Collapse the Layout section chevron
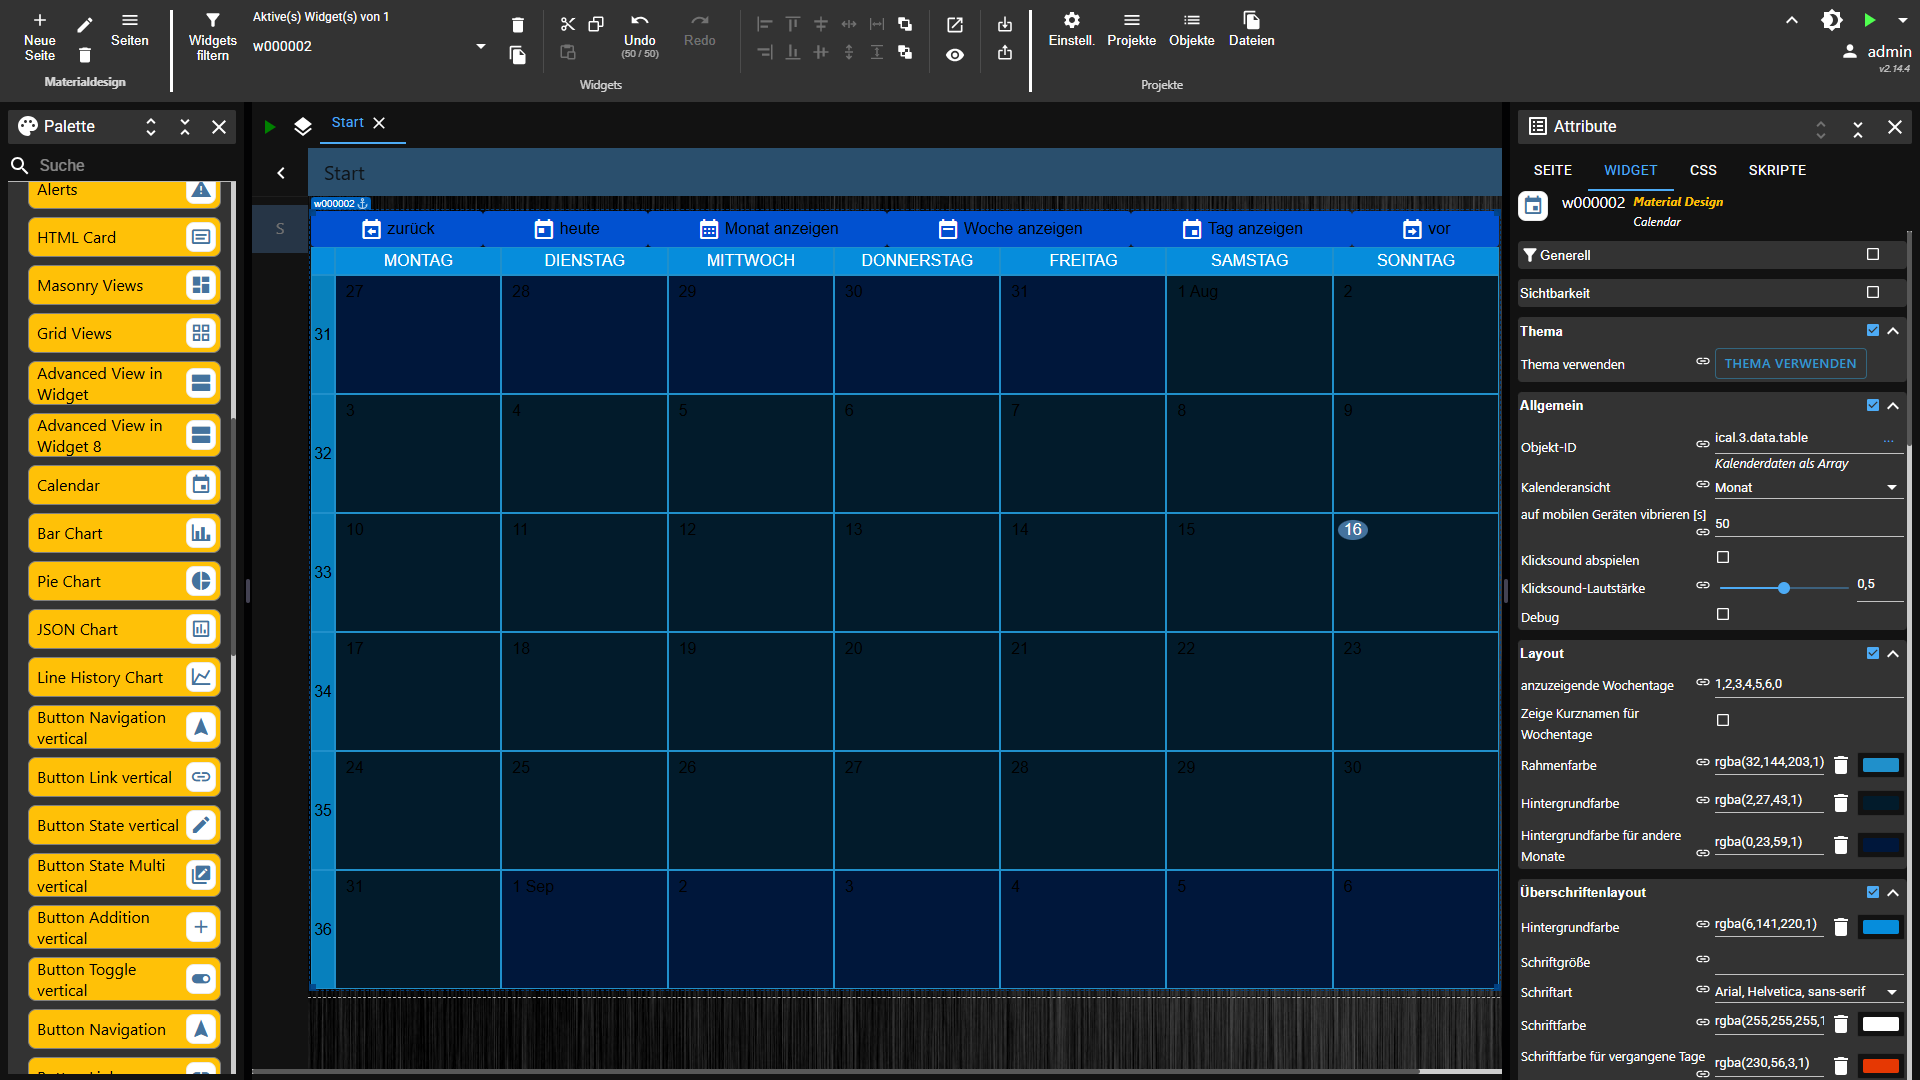This screenshot has height=1080, width=1920. click(x=1893, y=653)
